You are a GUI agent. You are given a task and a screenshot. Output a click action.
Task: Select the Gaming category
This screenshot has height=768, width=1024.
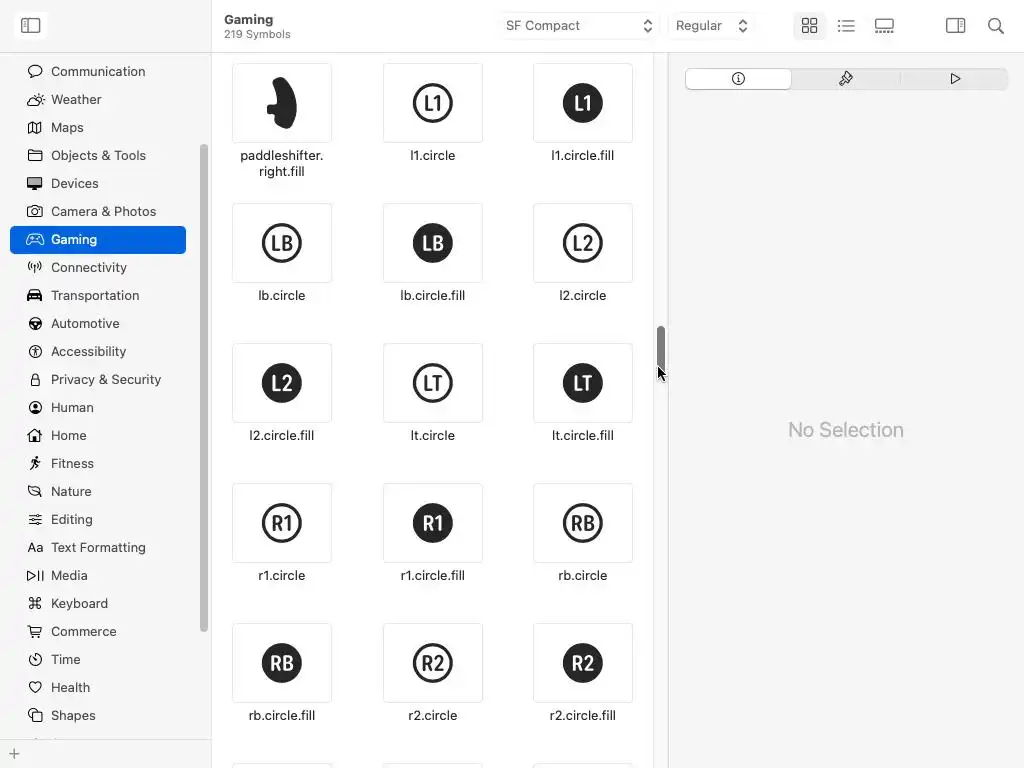[98, 240]
